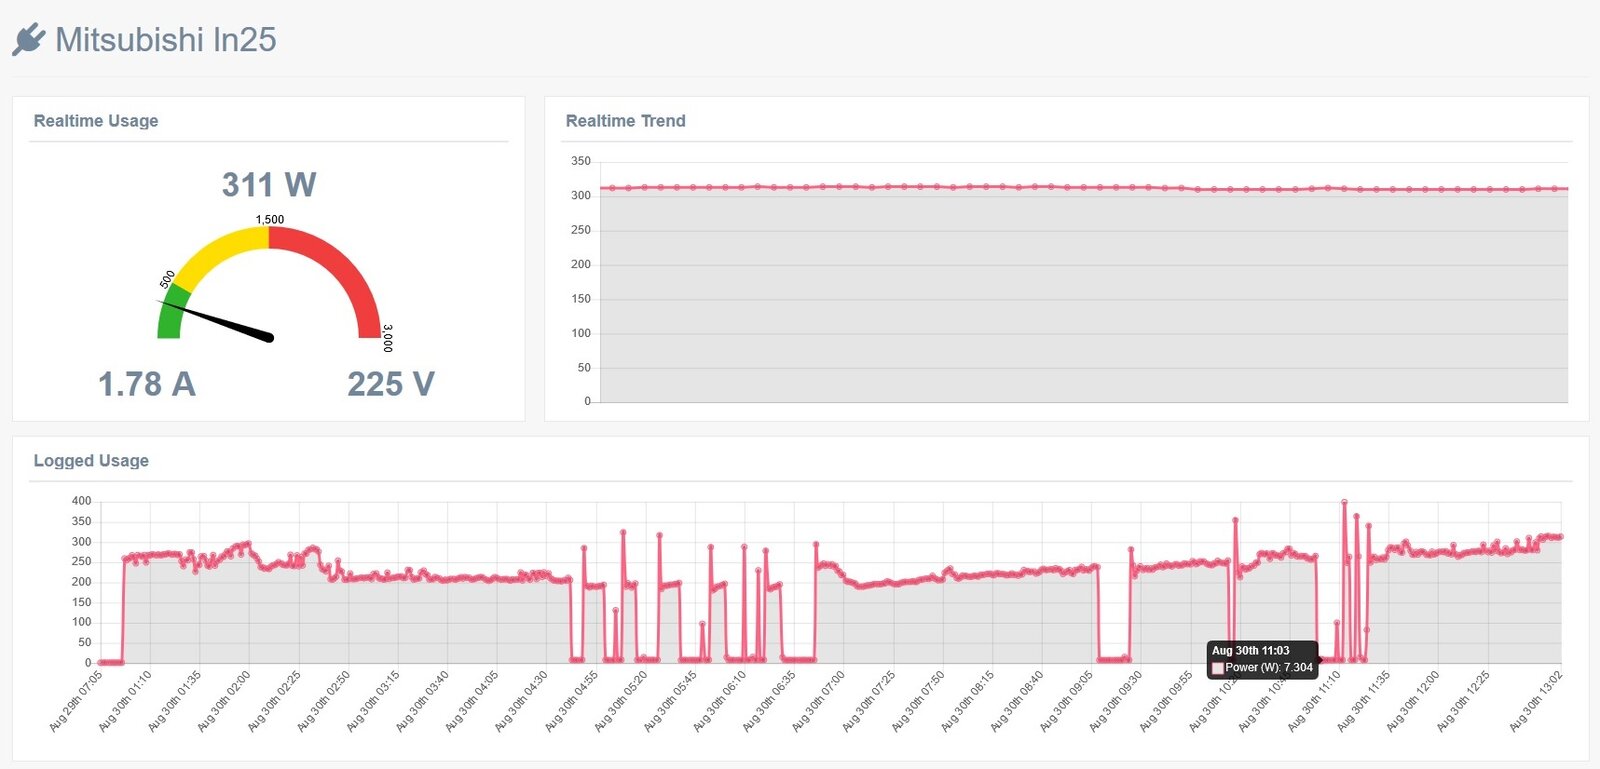1600x769 pixels.
Task: Click the Aug 30th 12:00 time label
Action: tap(1413, 702)
